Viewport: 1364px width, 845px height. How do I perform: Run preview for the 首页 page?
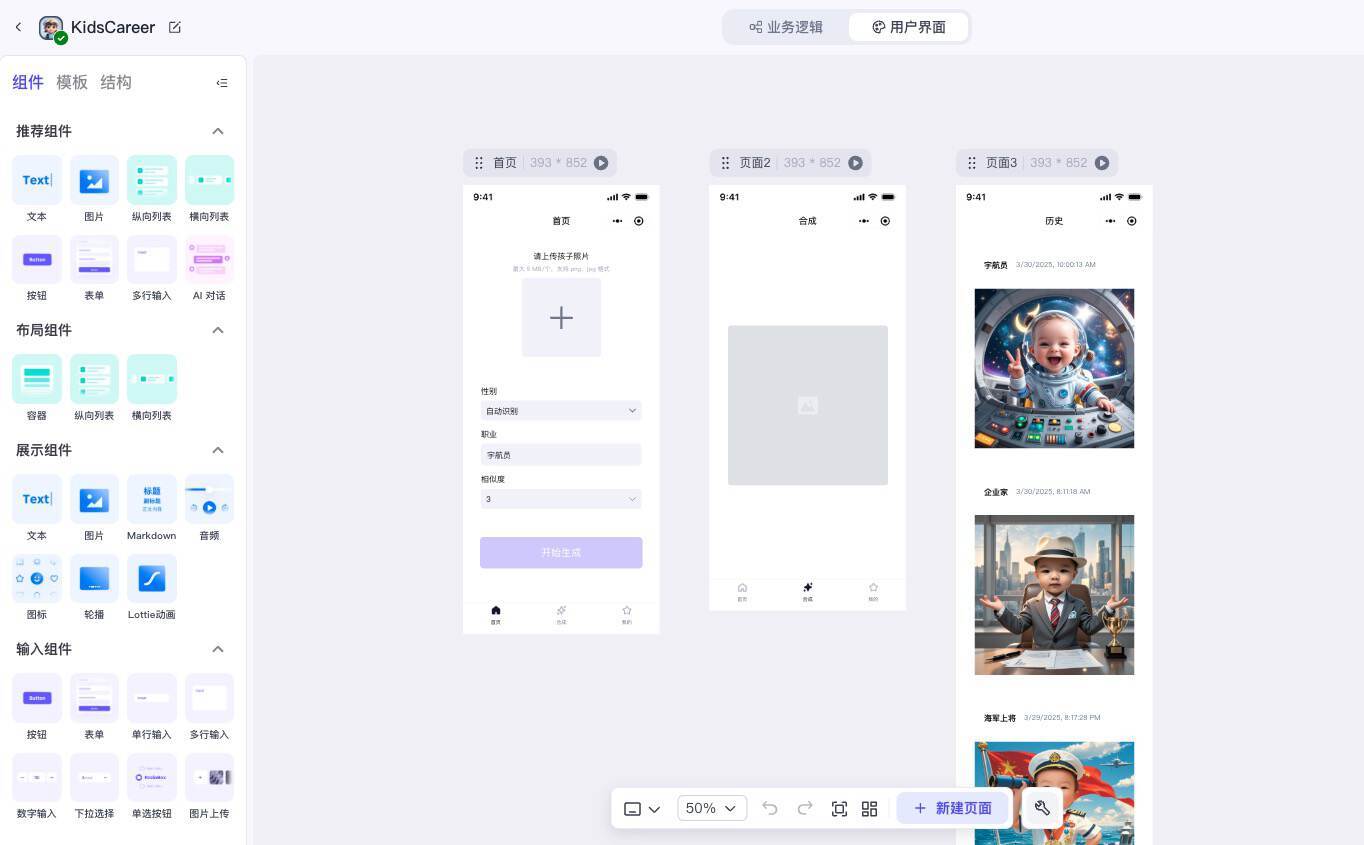tap(601, 162)
